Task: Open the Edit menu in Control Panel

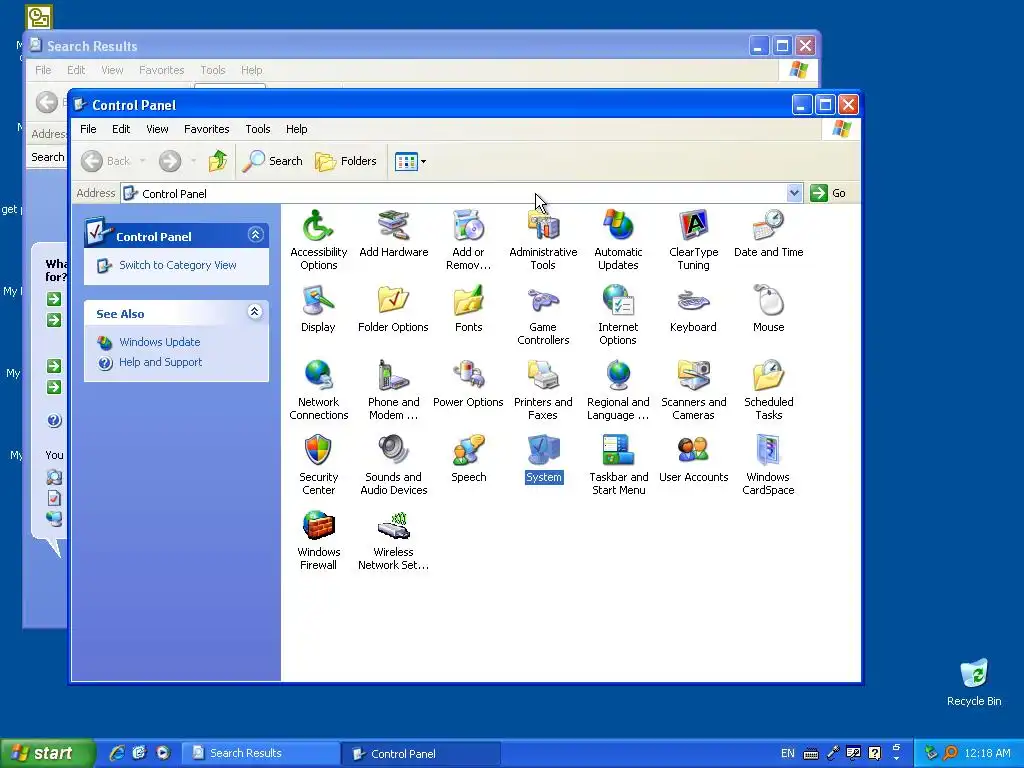Action: [121, 129]
